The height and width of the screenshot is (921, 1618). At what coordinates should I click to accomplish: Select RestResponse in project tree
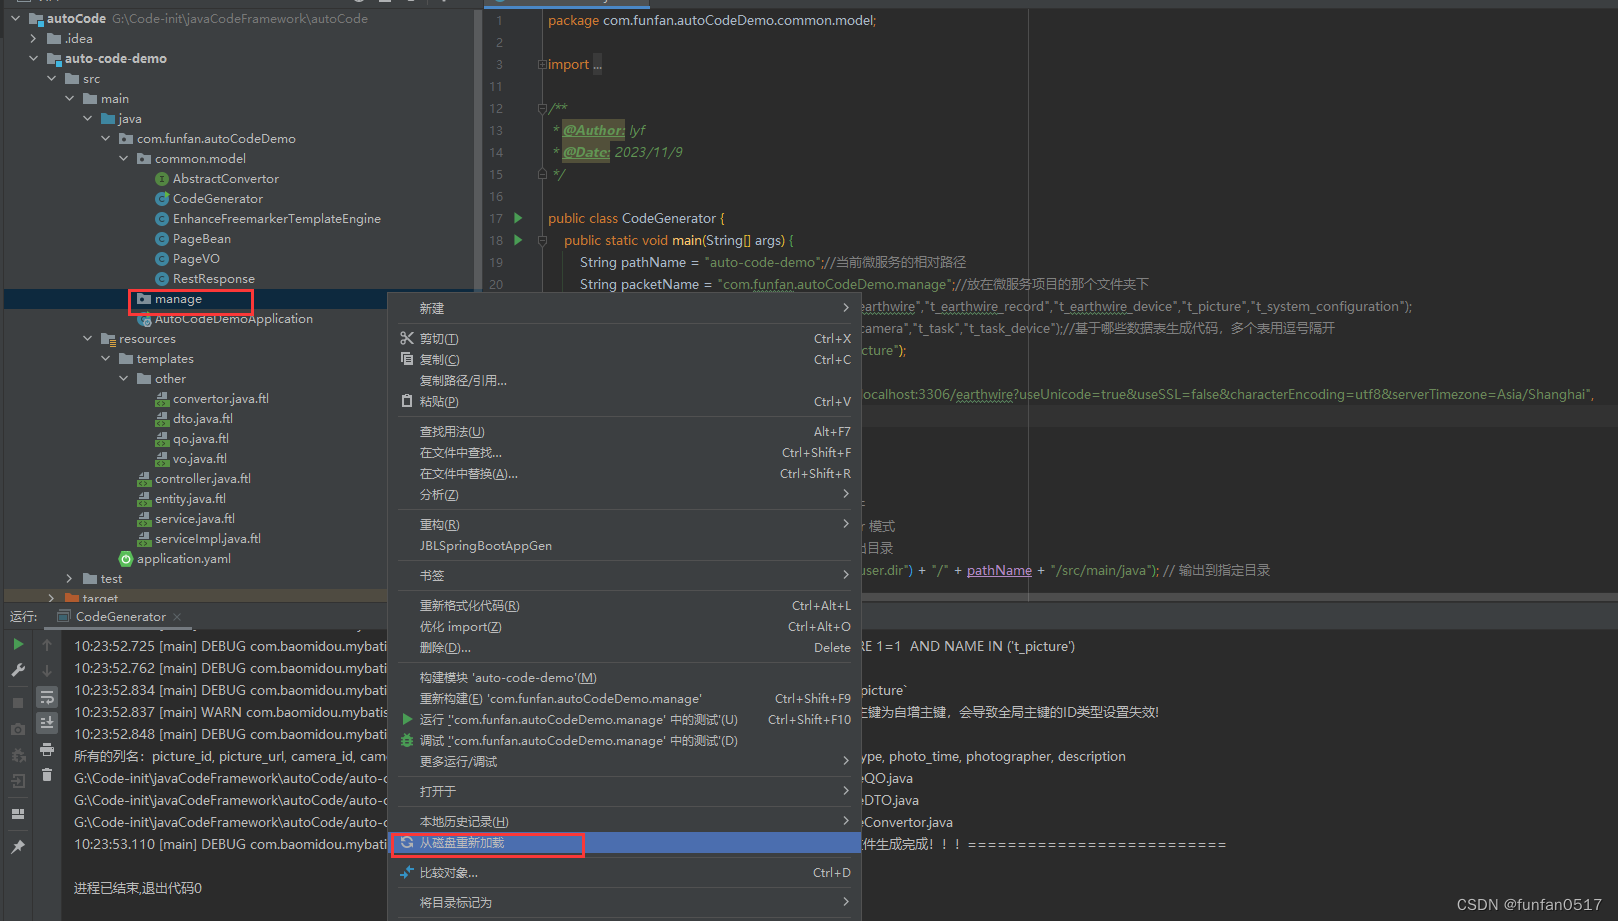tap(213, 279)
